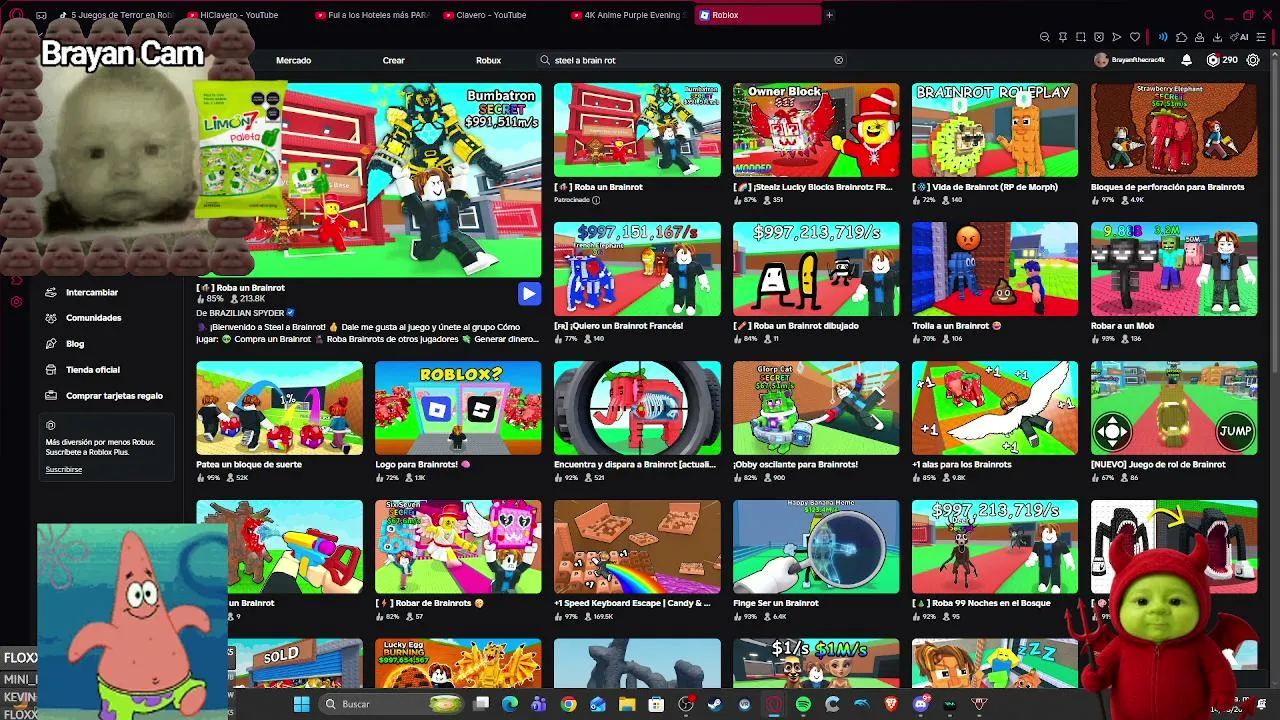Click the Roblox search box
The height and width of the screenshot is (720, 1280).
coord(692,60)
